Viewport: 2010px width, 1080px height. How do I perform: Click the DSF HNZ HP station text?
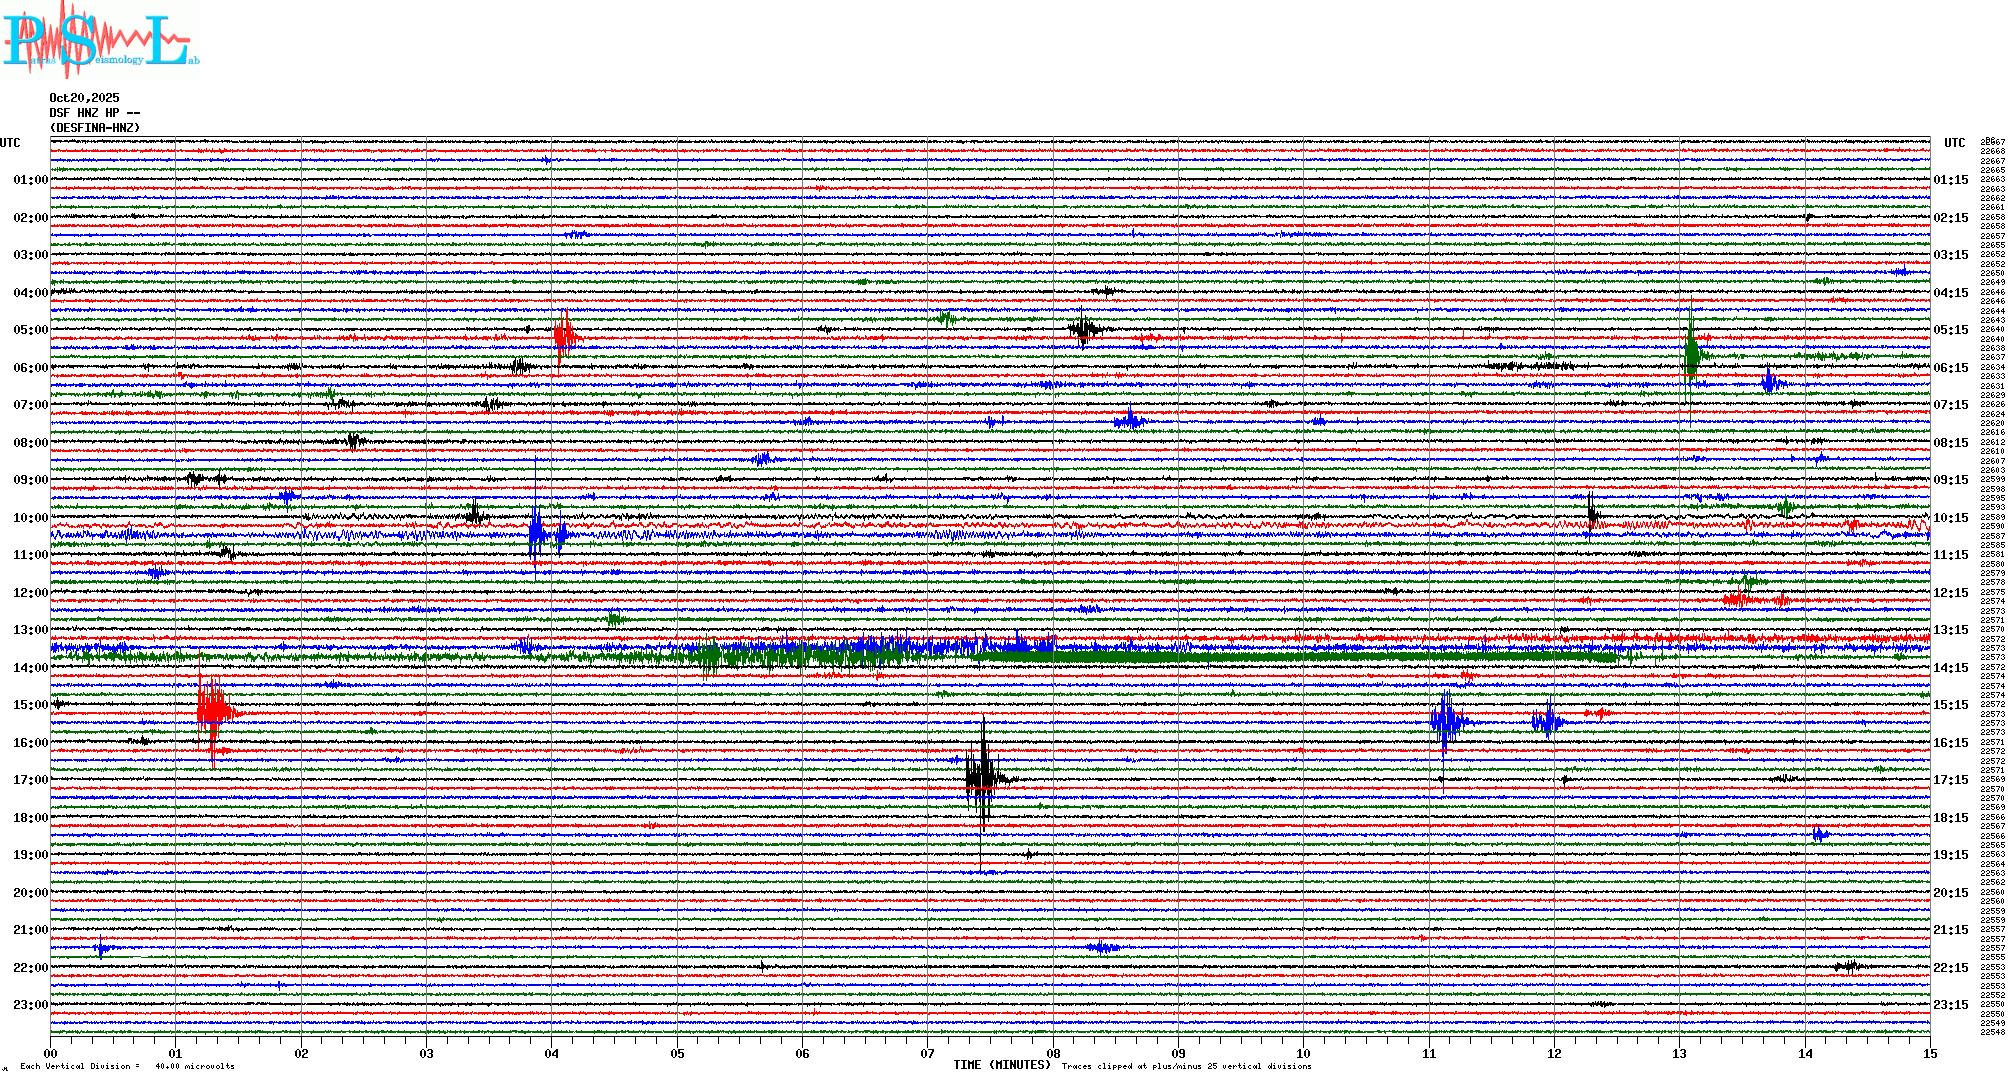pos(94,113)
